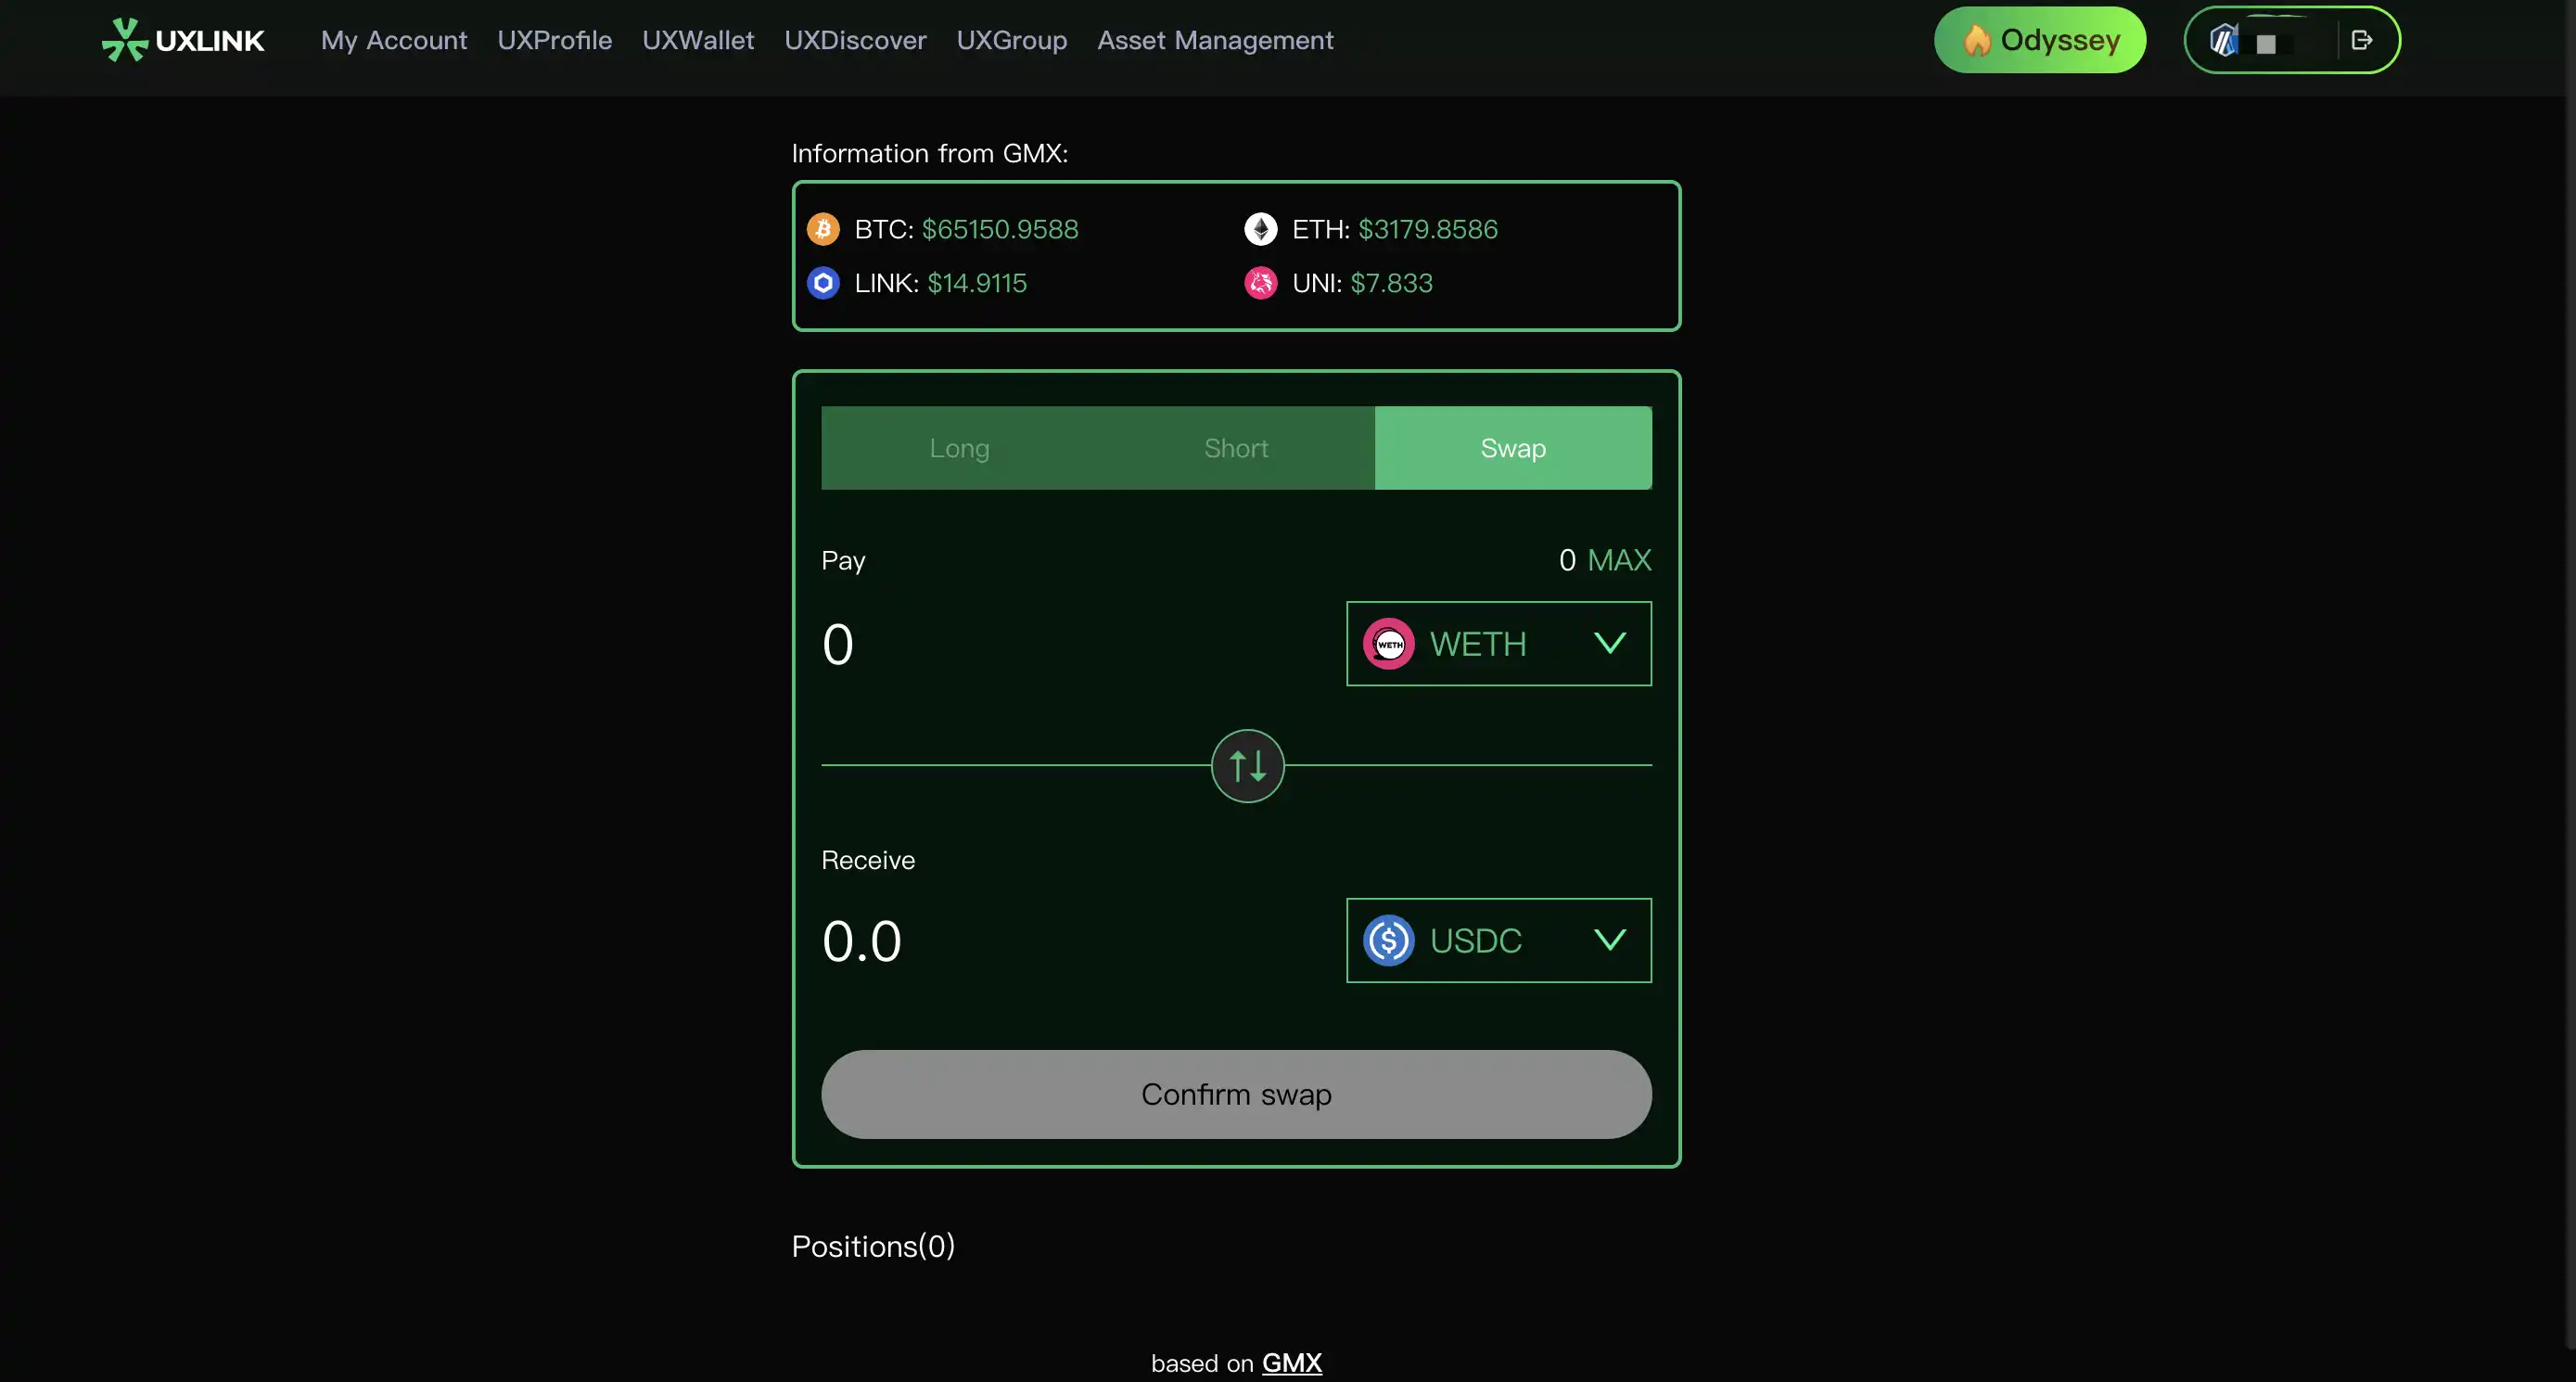Switch to Long trade mode
The width and height of the screenshot is (2576, 1382).
[x=959, y=448]
